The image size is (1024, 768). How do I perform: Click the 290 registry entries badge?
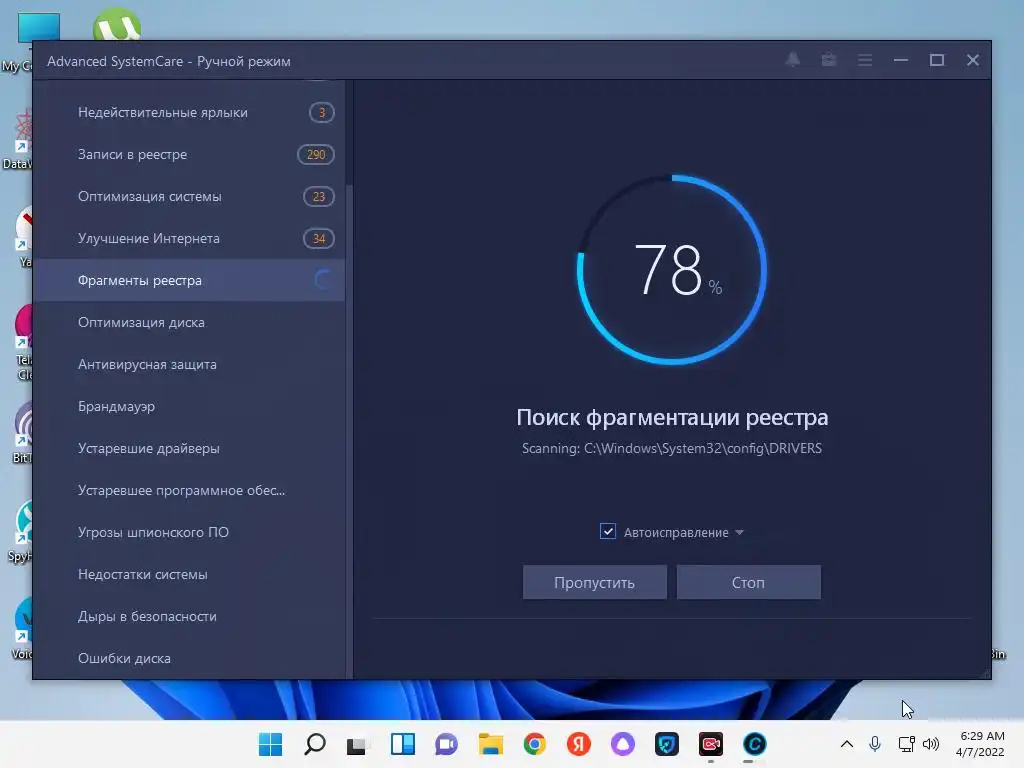(x=315, y=155)
